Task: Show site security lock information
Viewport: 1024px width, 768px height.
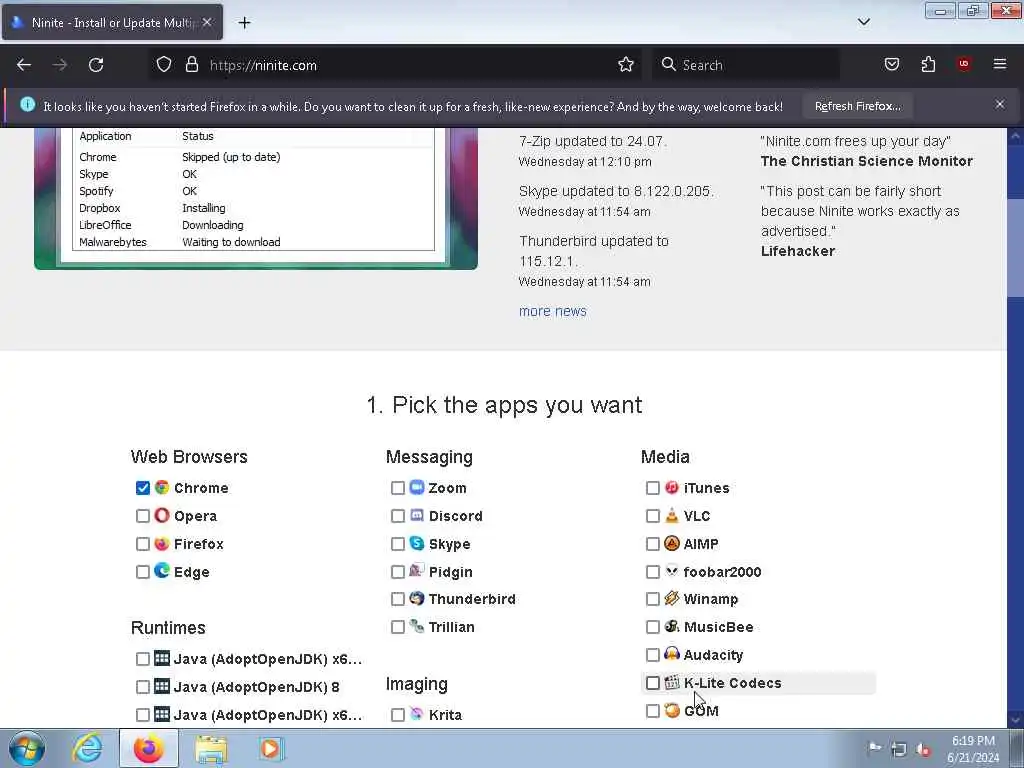Action: click(x=191, y=65)
